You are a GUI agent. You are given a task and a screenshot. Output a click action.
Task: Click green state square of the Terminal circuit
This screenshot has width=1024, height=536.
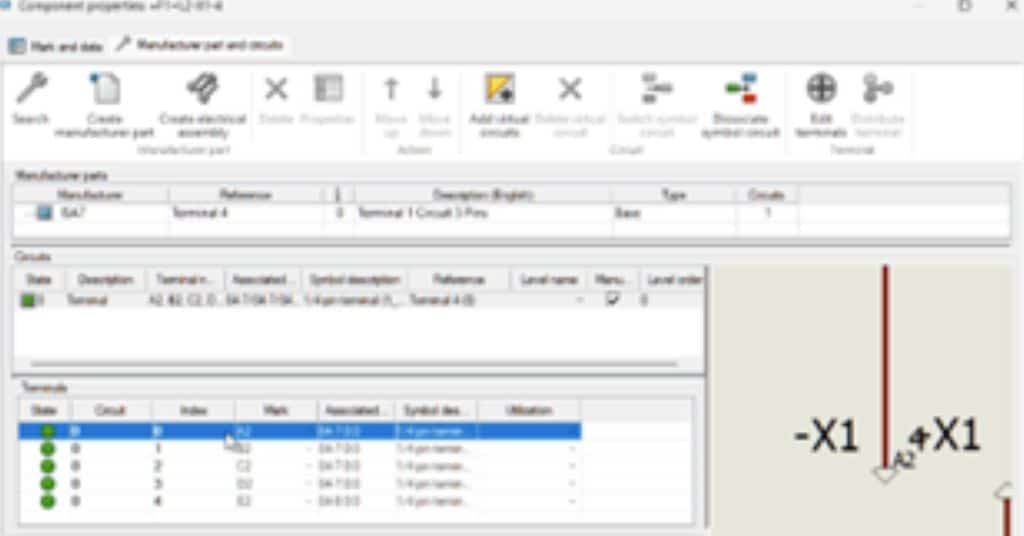click(x=28, y=300)
